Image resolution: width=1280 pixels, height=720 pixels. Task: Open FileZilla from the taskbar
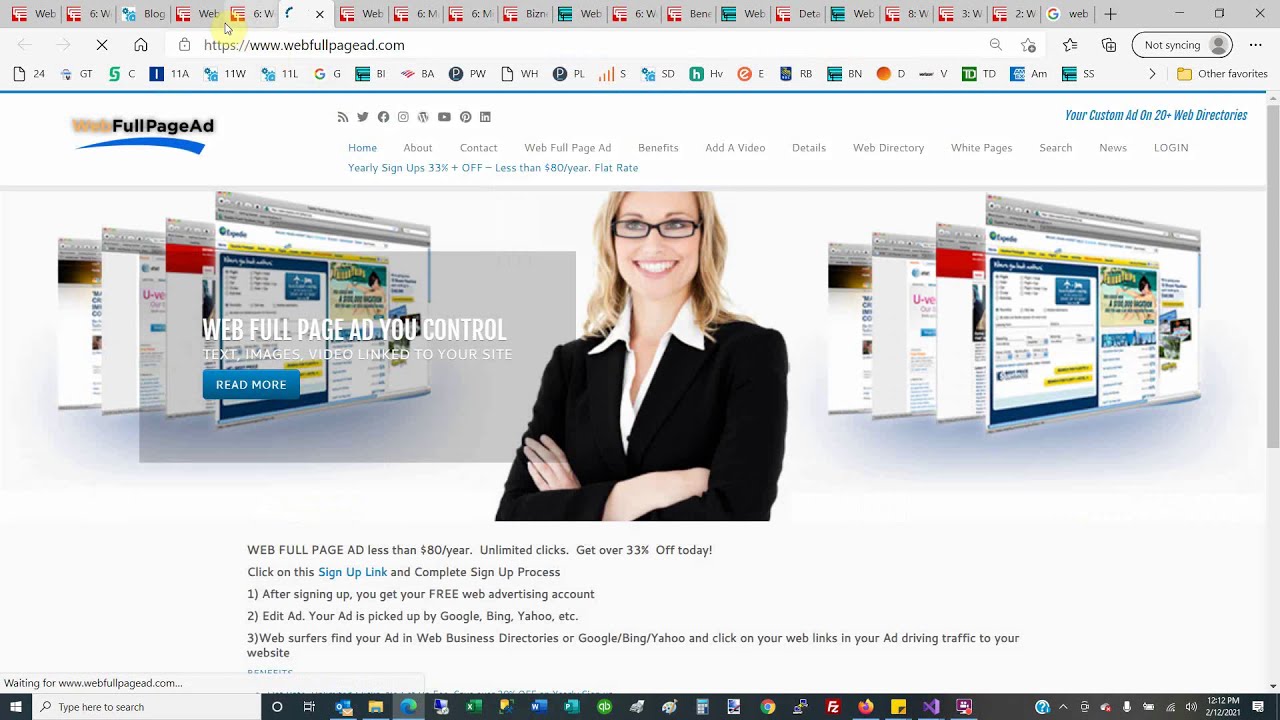coord(832,707)
